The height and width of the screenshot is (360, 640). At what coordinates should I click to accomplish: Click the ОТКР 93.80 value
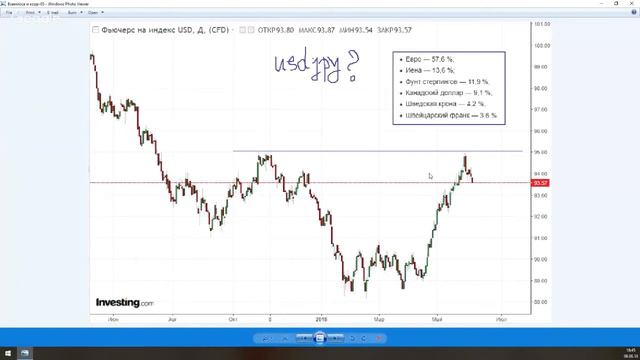[x=276, y=30]
